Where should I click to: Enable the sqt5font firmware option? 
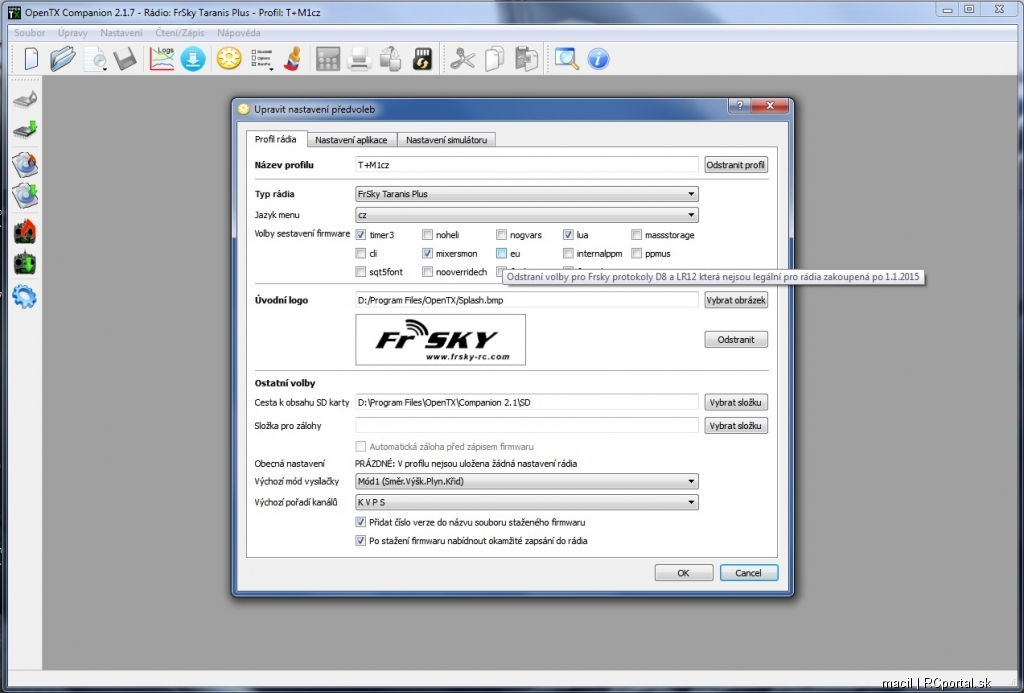[x=360, y=272]
